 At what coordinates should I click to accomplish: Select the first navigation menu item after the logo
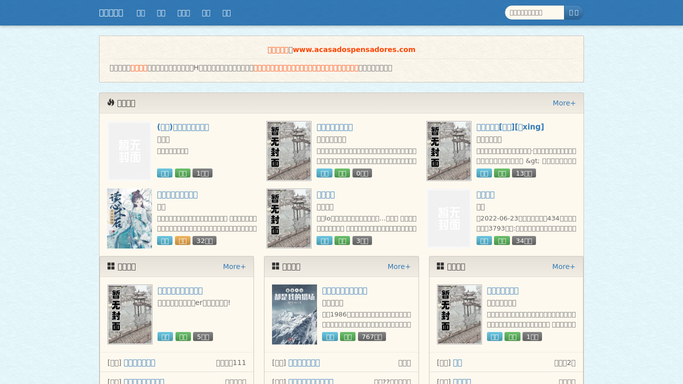point(141,13)
